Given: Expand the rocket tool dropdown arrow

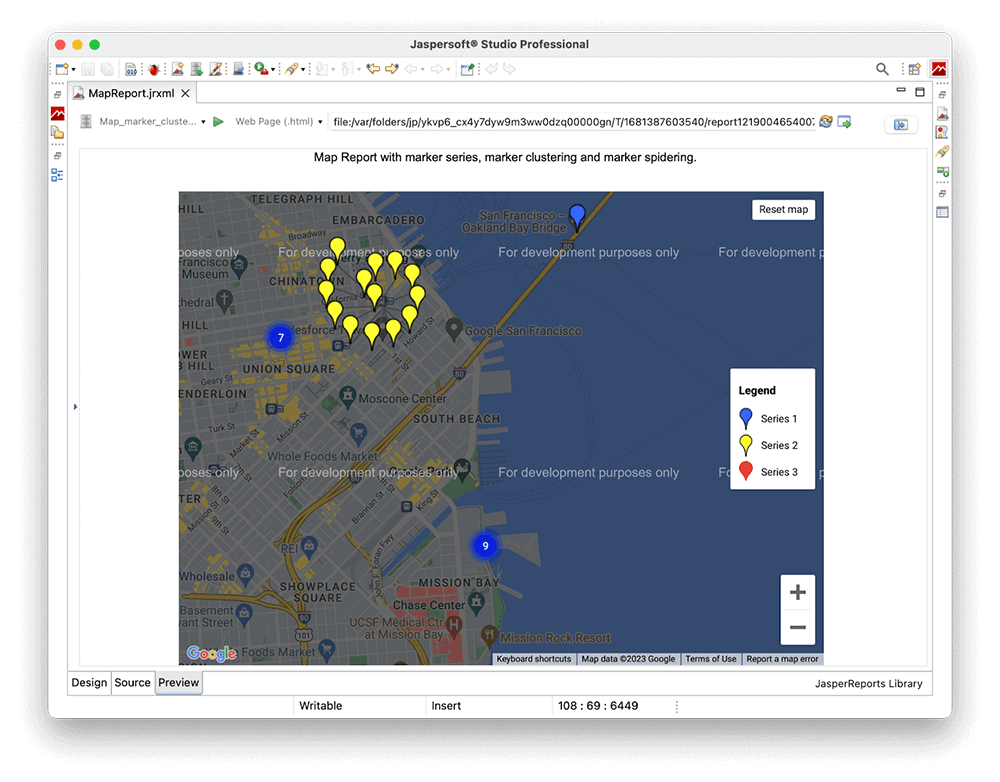Looking at the screenshot, I should tap(303, 70).
